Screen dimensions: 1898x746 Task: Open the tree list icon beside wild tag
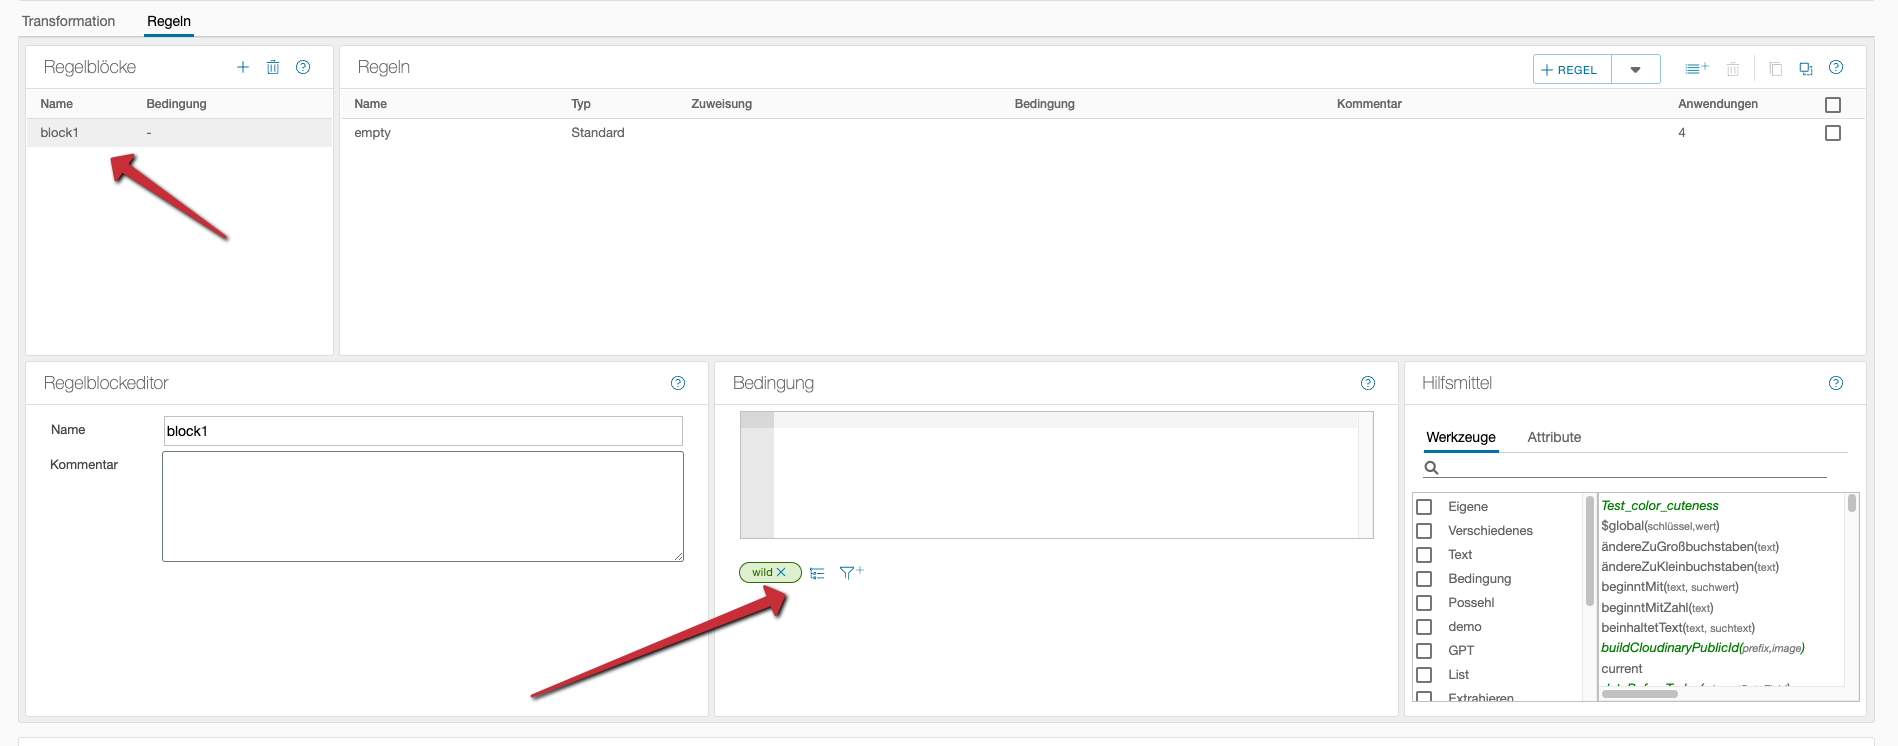tap(818, 573)
